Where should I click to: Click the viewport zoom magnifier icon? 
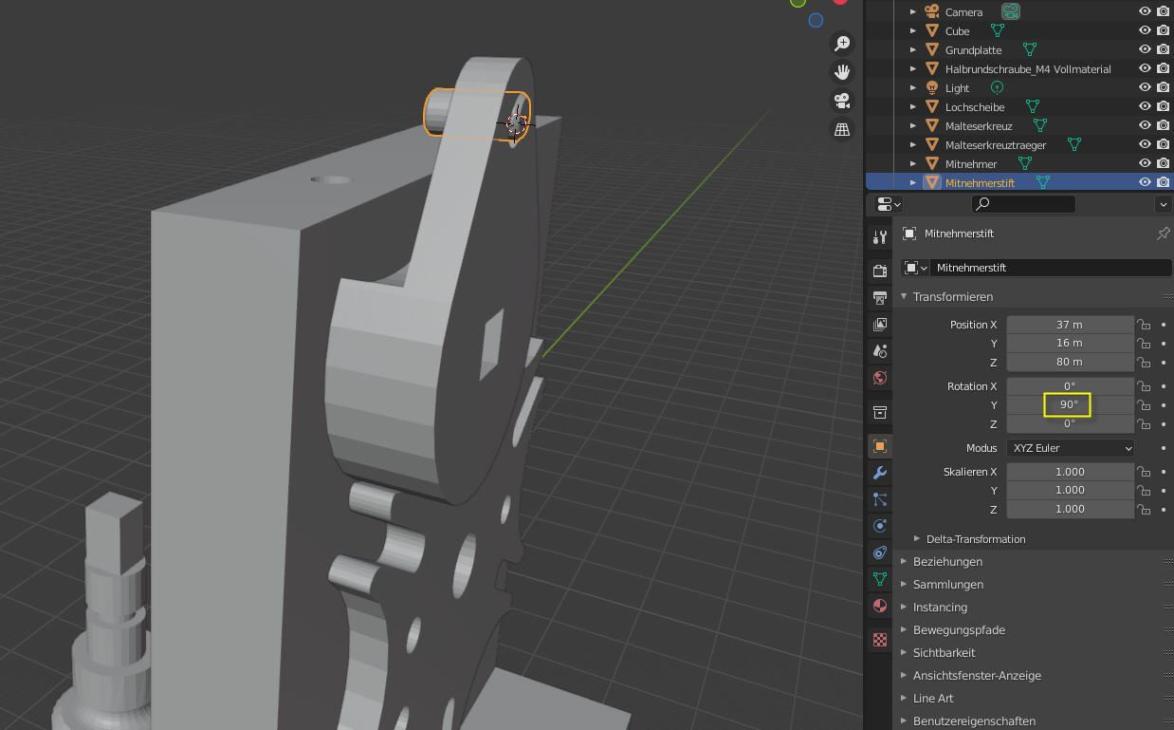point(842,43)
